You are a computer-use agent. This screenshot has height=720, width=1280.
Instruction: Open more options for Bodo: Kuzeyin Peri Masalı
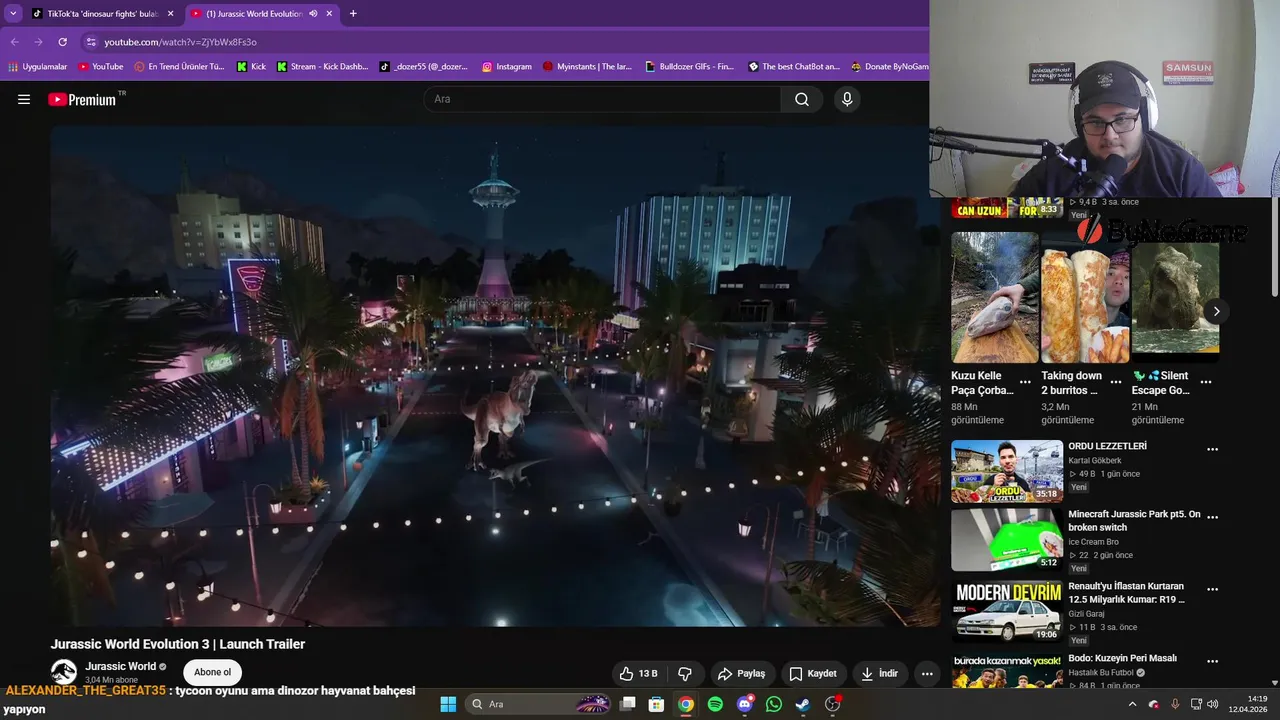tap(1212, 662)
